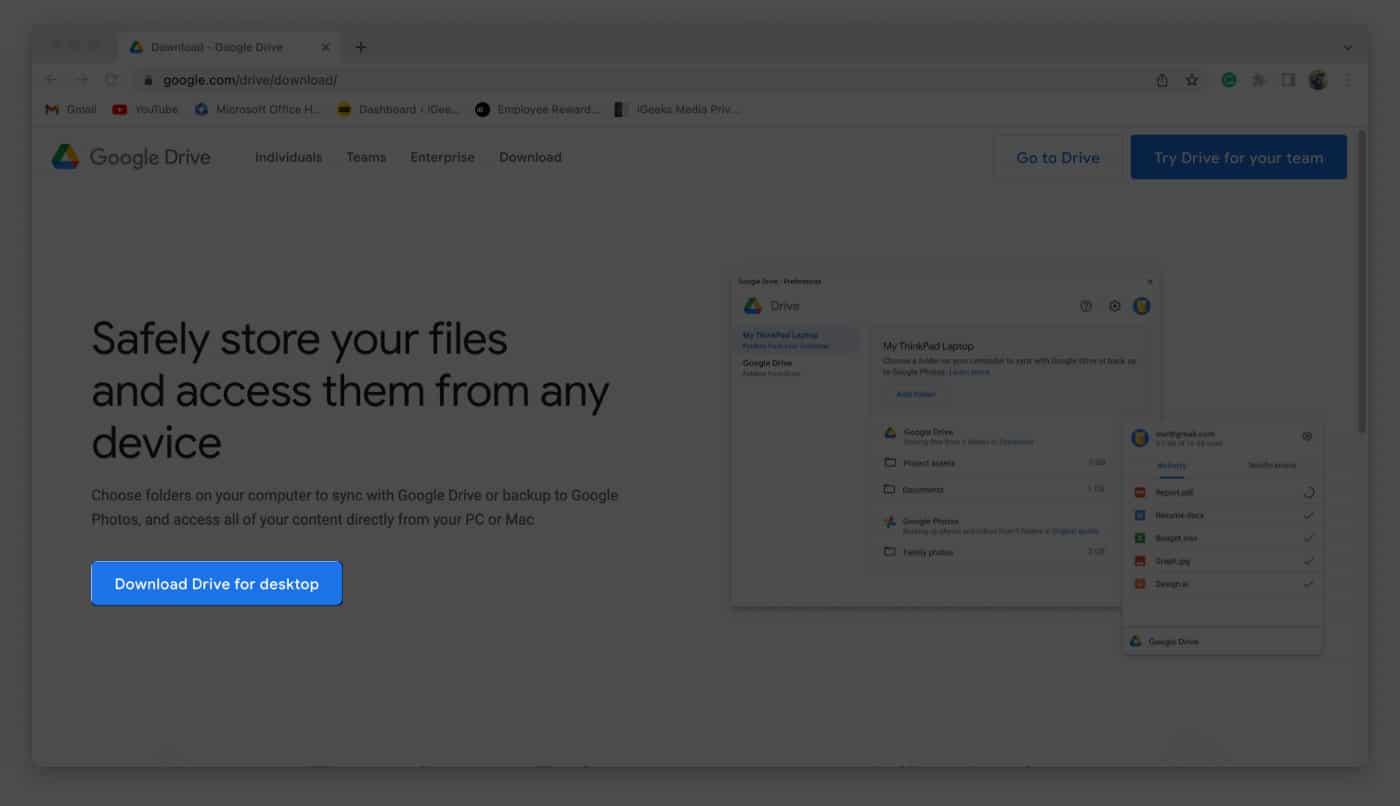This screenshot has width=1400, height=806.
Task: Open the Chrome profile avatar
Action: (x=1318, y=80)
